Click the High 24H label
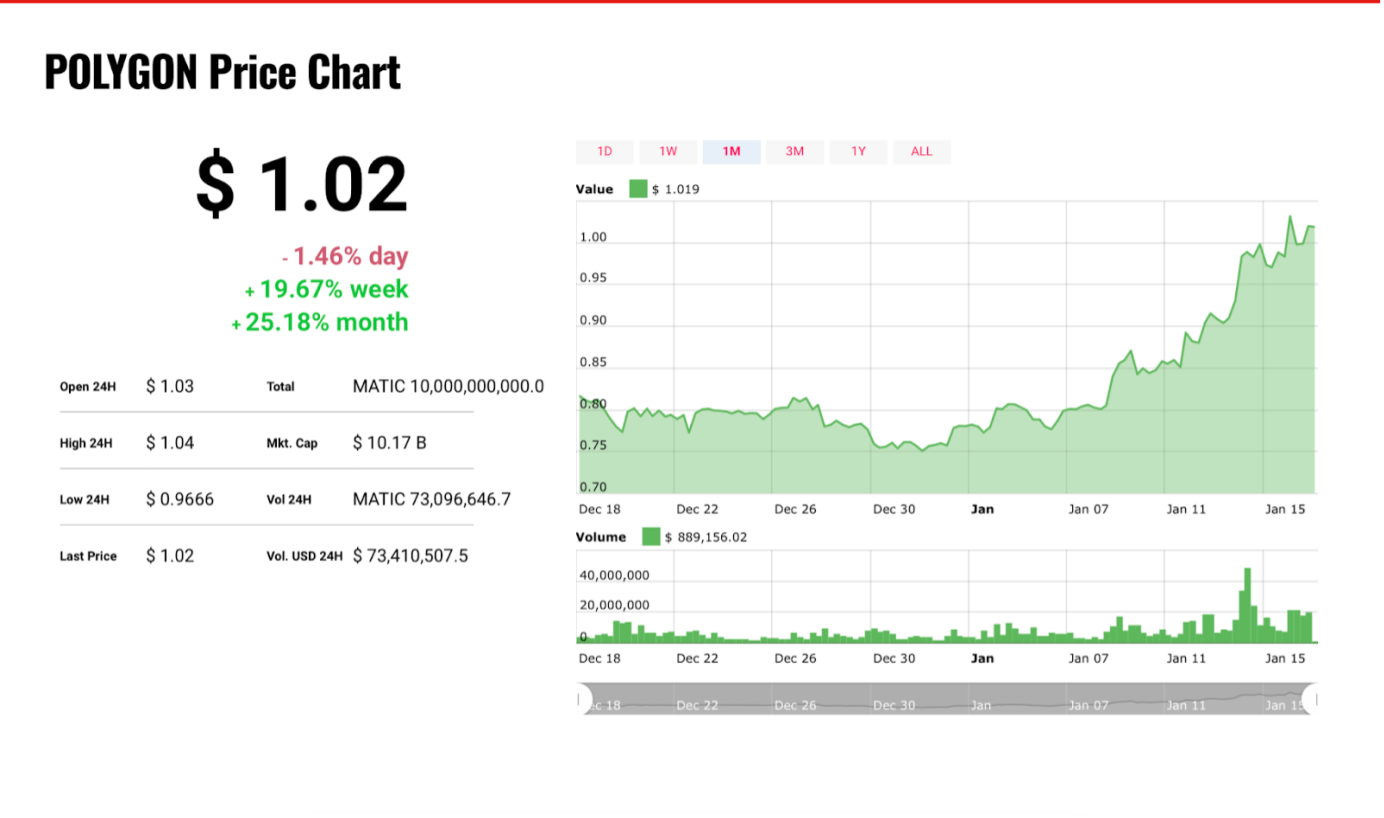Image resolution: width=1384 pixels, height=818 pixels. 86,443
